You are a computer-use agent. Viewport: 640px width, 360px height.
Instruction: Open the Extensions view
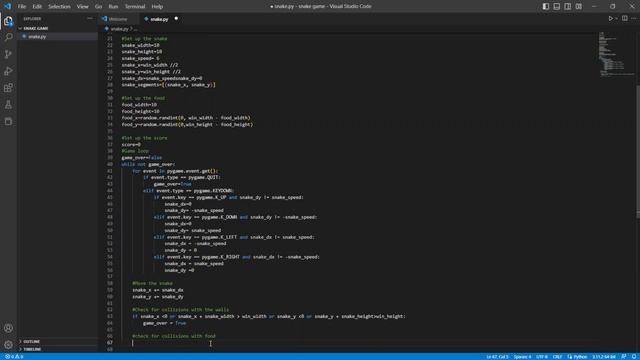(8, 88)
